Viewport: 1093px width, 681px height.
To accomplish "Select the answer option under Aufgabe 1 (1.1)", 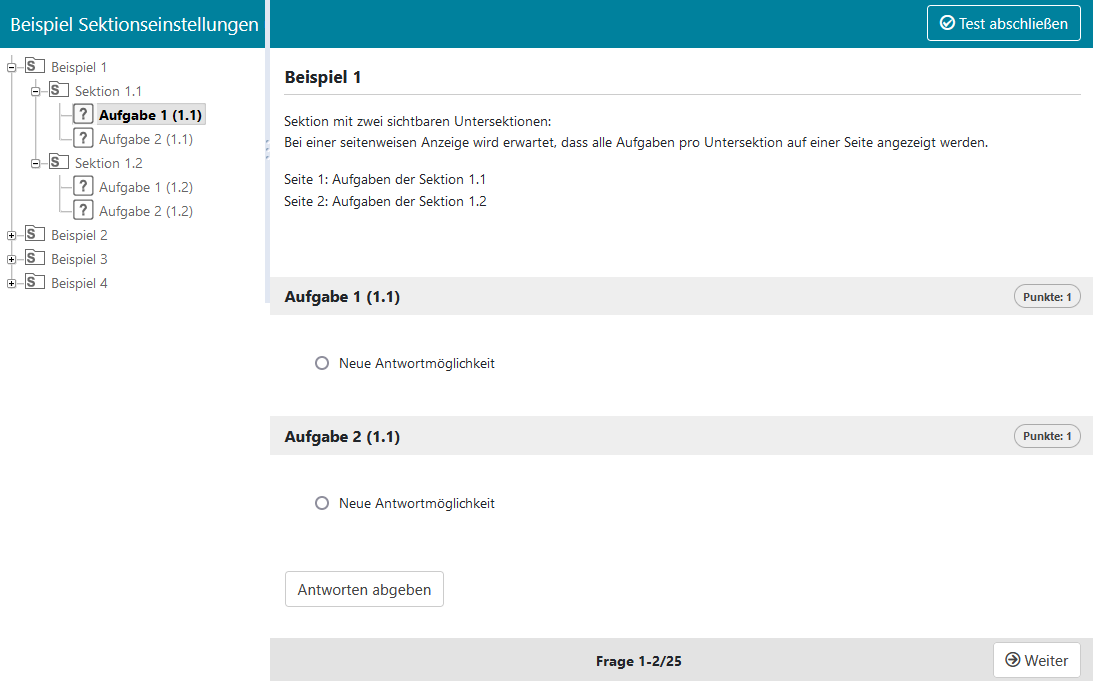I will (x=322, y=363).
